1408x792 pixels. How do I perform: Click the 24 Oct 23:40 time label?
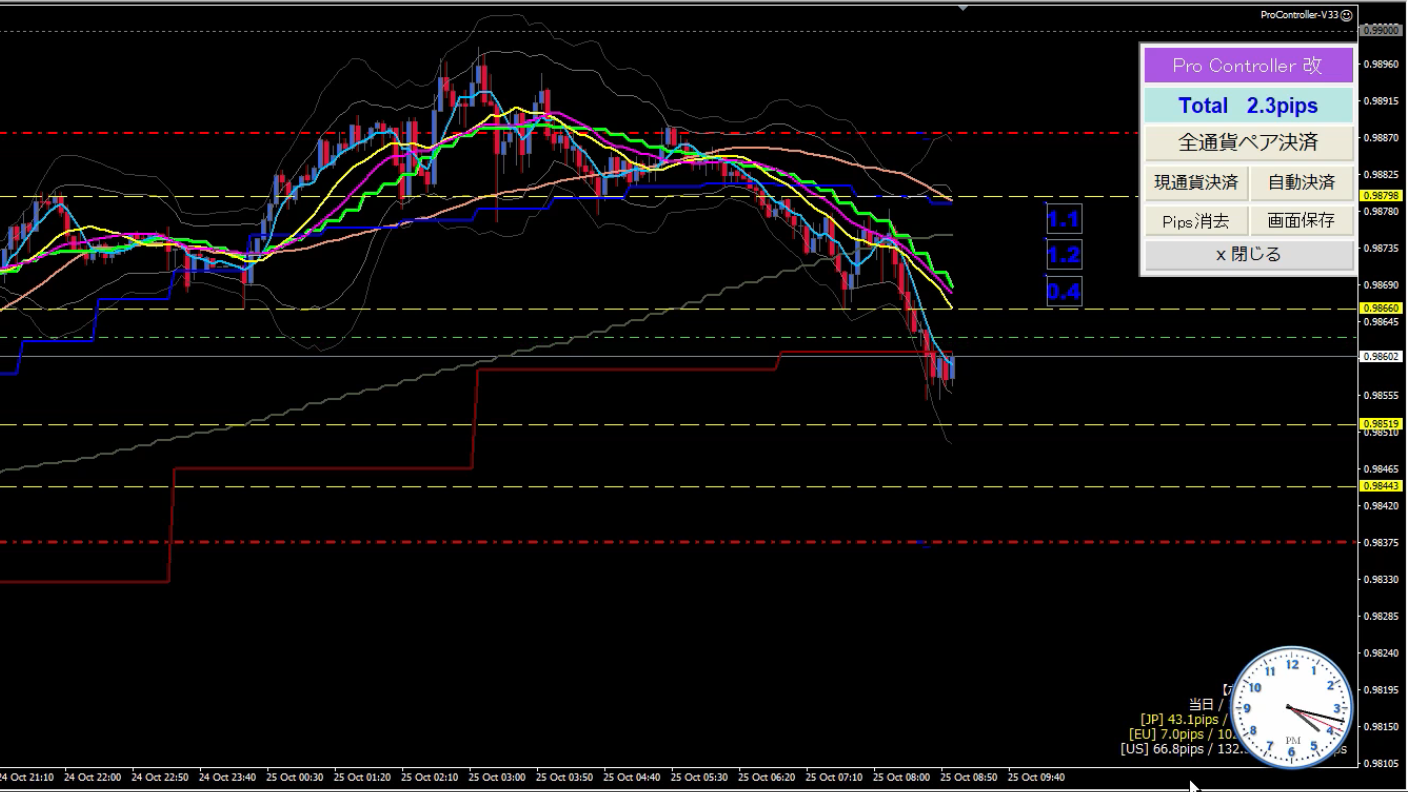(x=227, y=777)
